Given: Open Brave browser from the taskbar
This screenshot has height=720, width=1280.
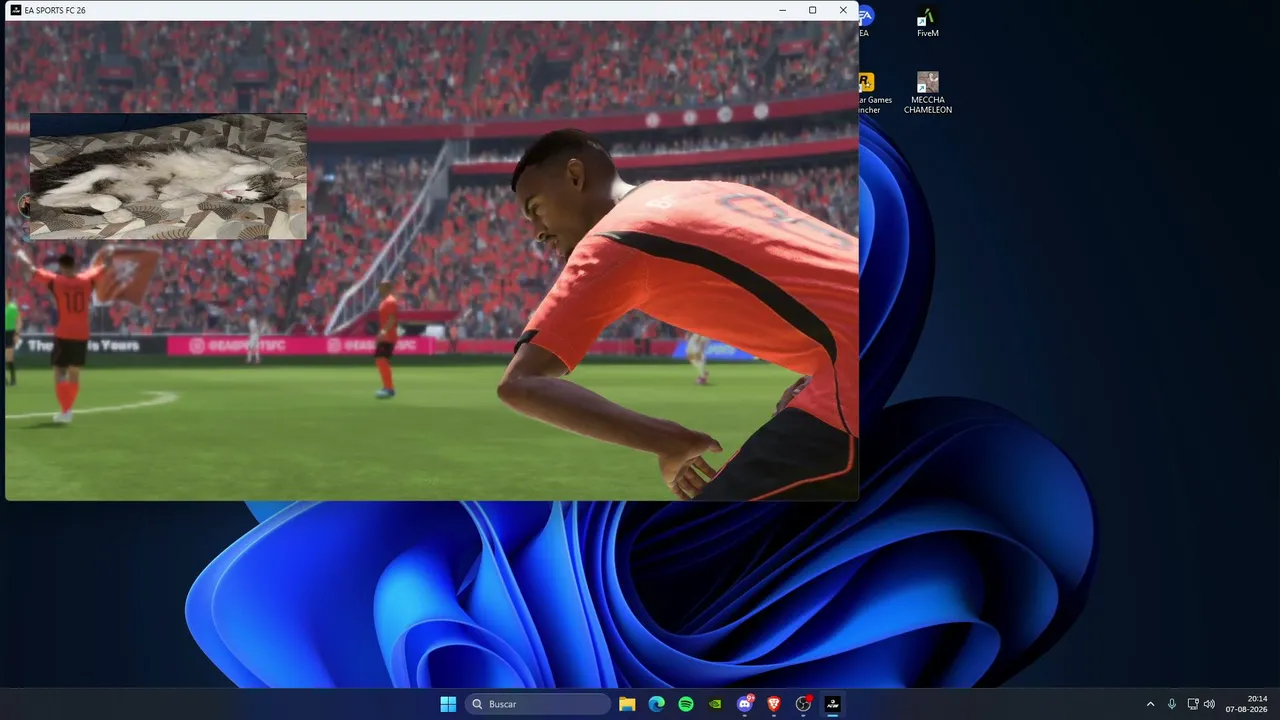Looking at the screenshot, I should [x=774, y=704].
